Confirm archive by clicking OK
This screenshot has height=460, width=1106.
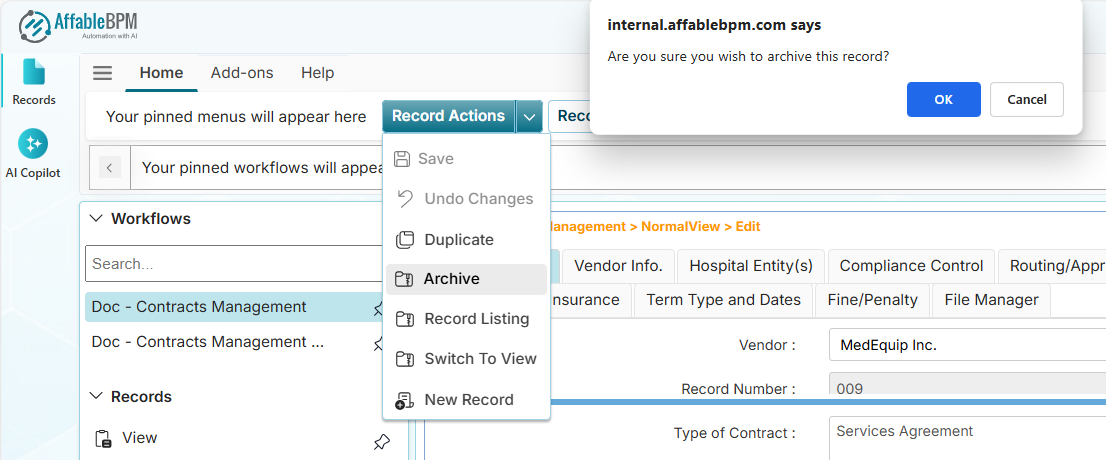[943, 99]
